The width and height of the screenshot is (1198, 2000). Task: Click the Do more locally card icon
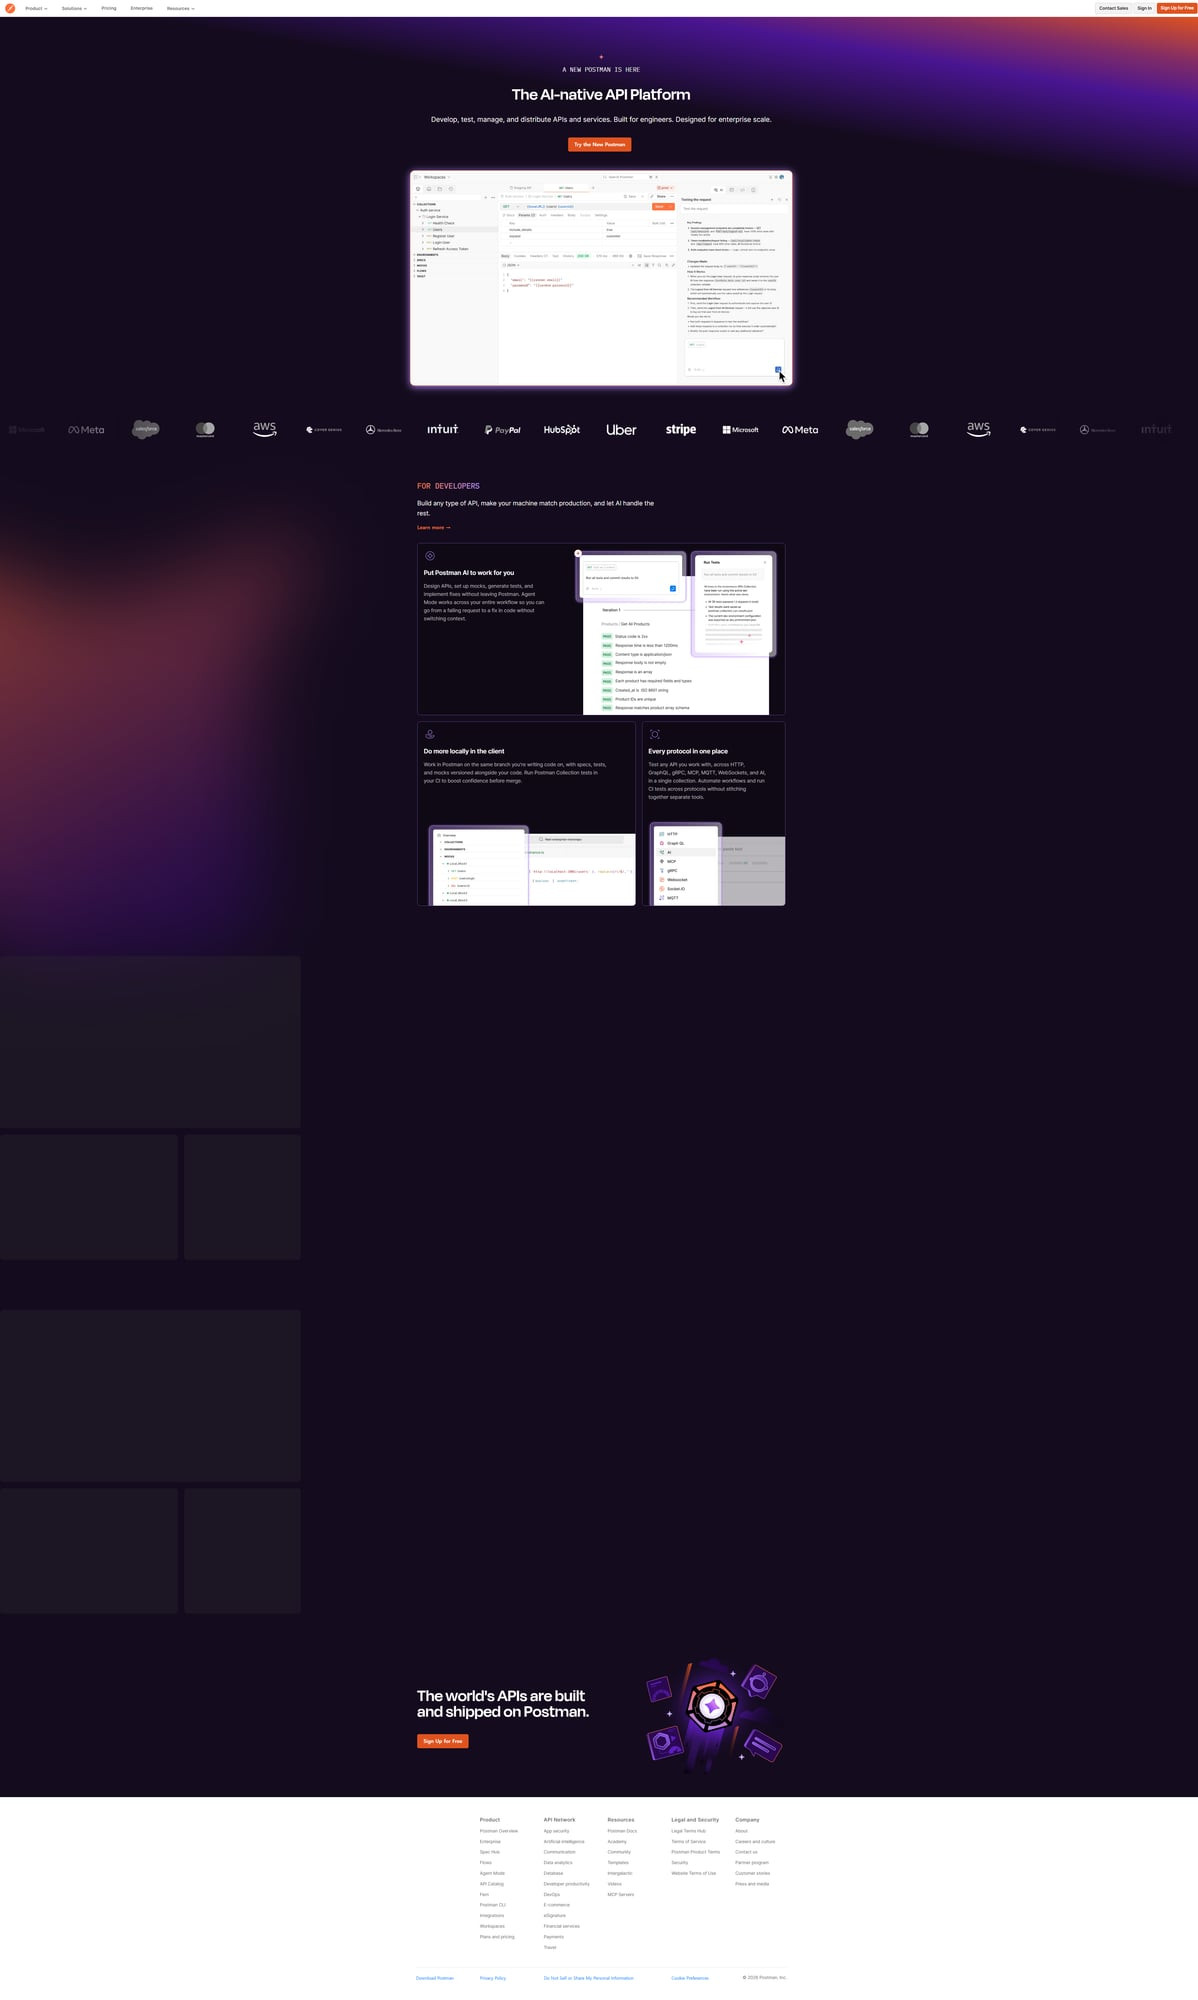(430, 734)
